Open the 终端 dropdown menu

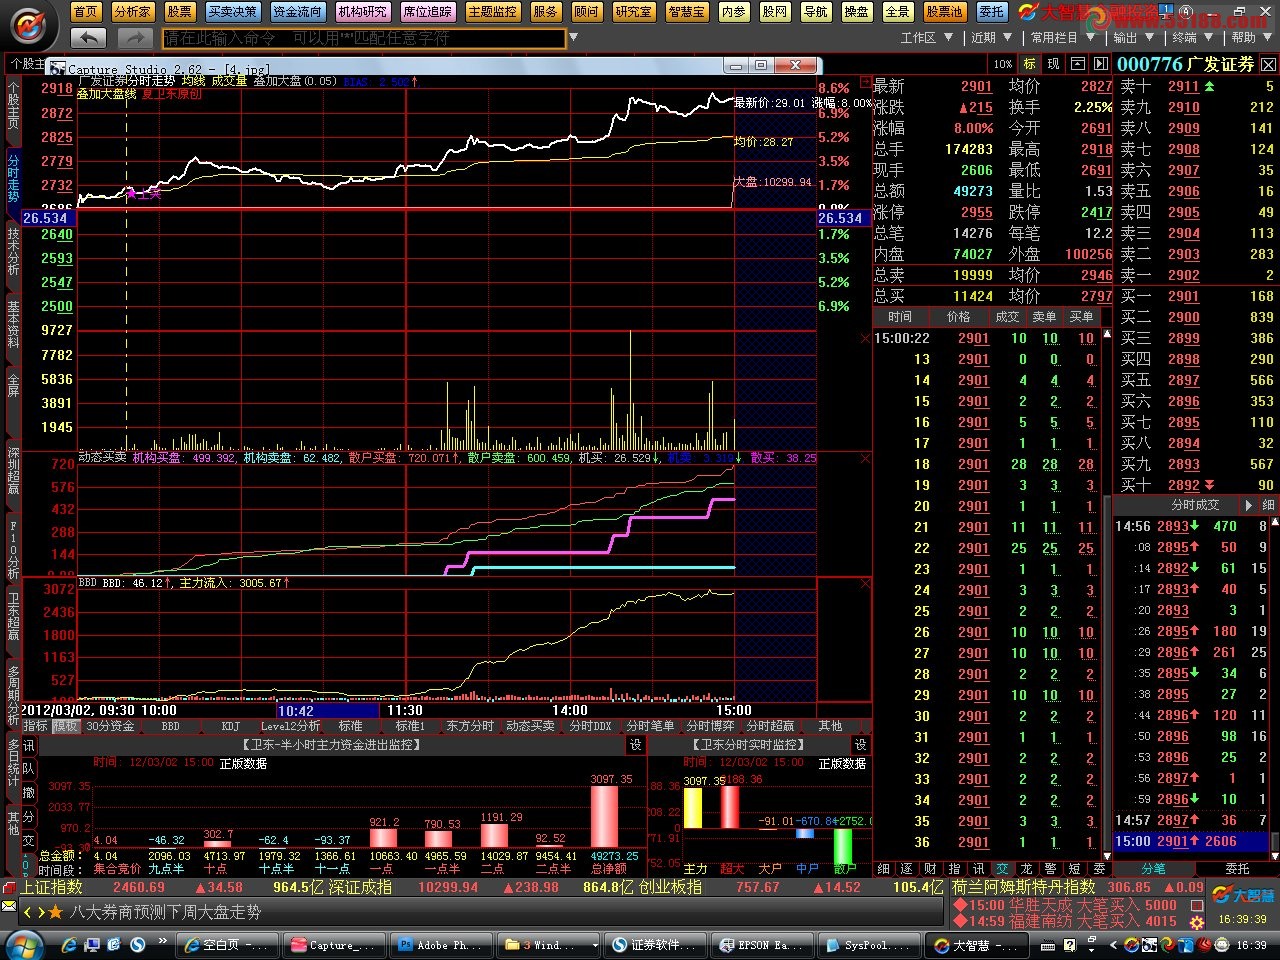pos(1192,38)
